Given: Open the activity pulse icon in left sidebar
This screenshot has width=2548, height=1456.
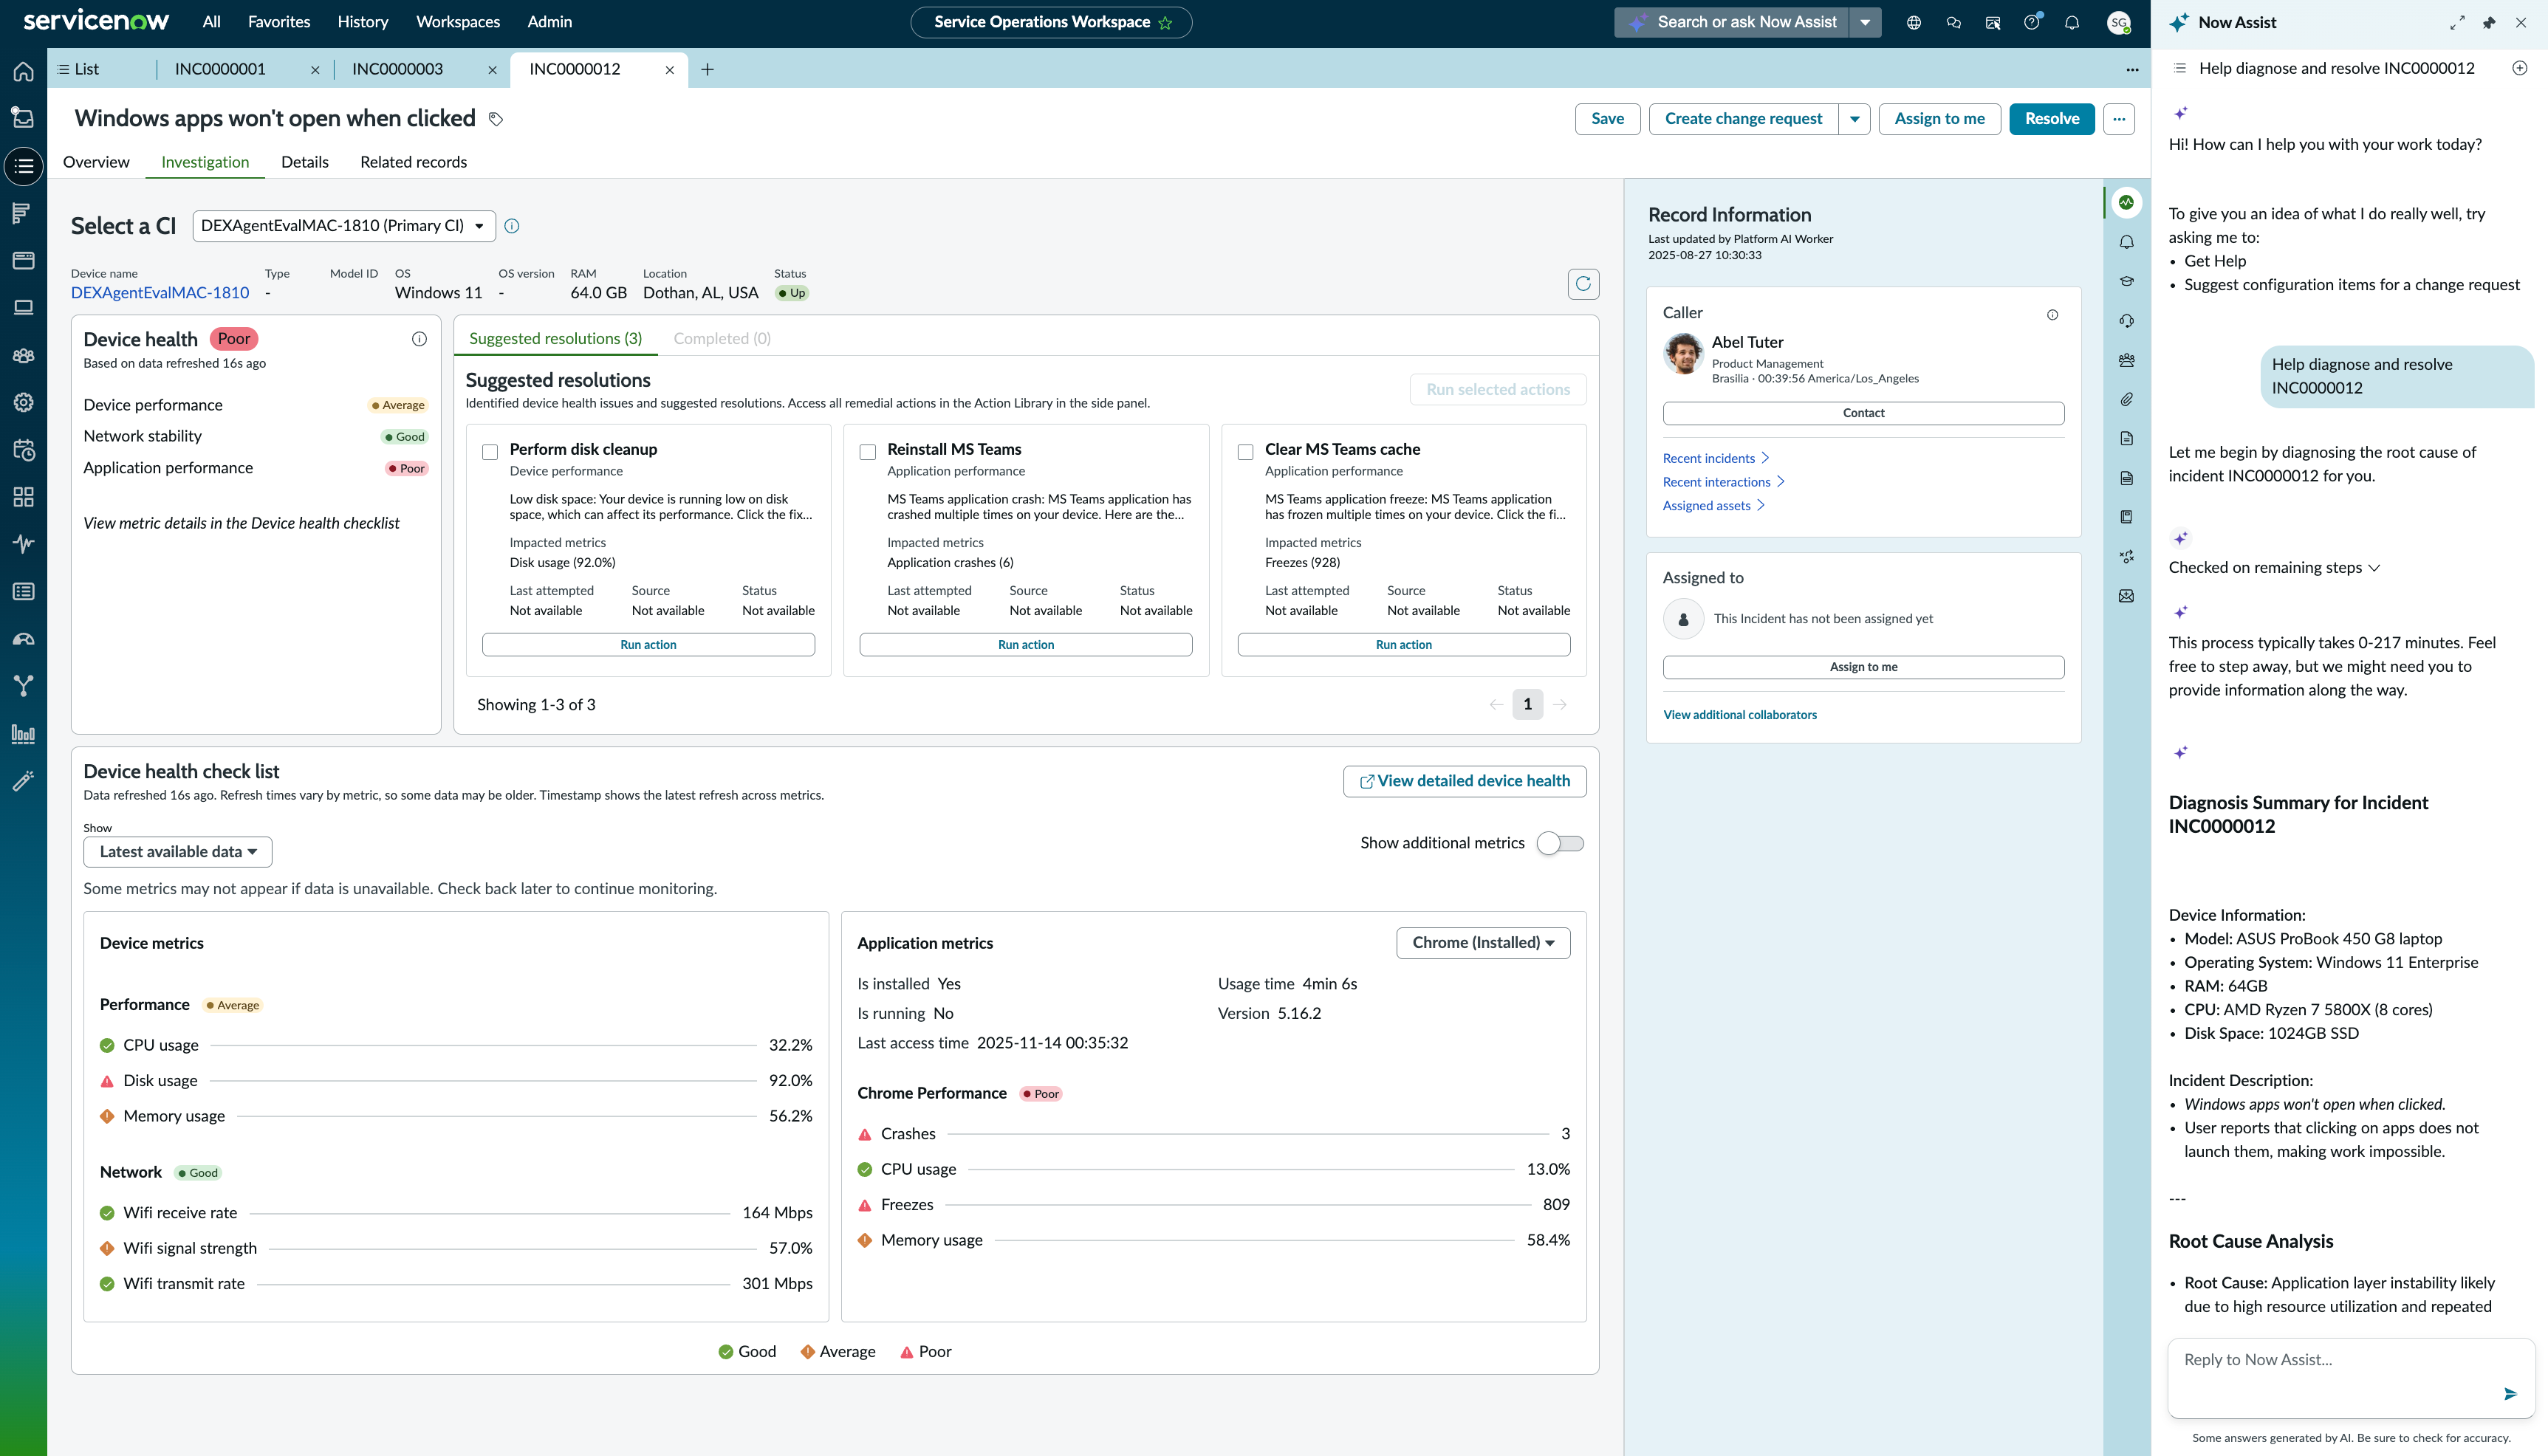Looking at the screenshot, I should pos(23,544).
